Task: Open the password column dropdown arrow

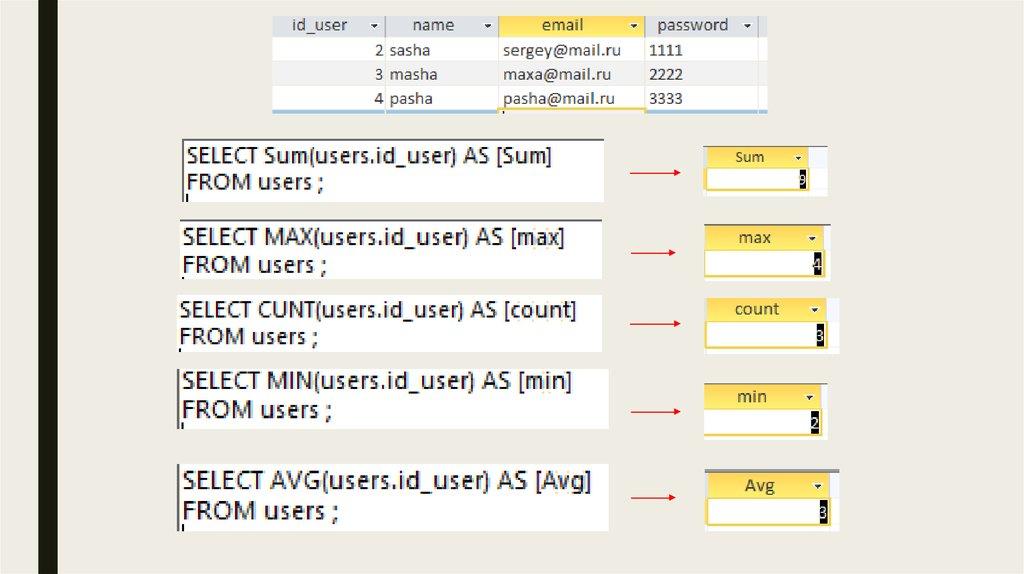Action: 749,26
